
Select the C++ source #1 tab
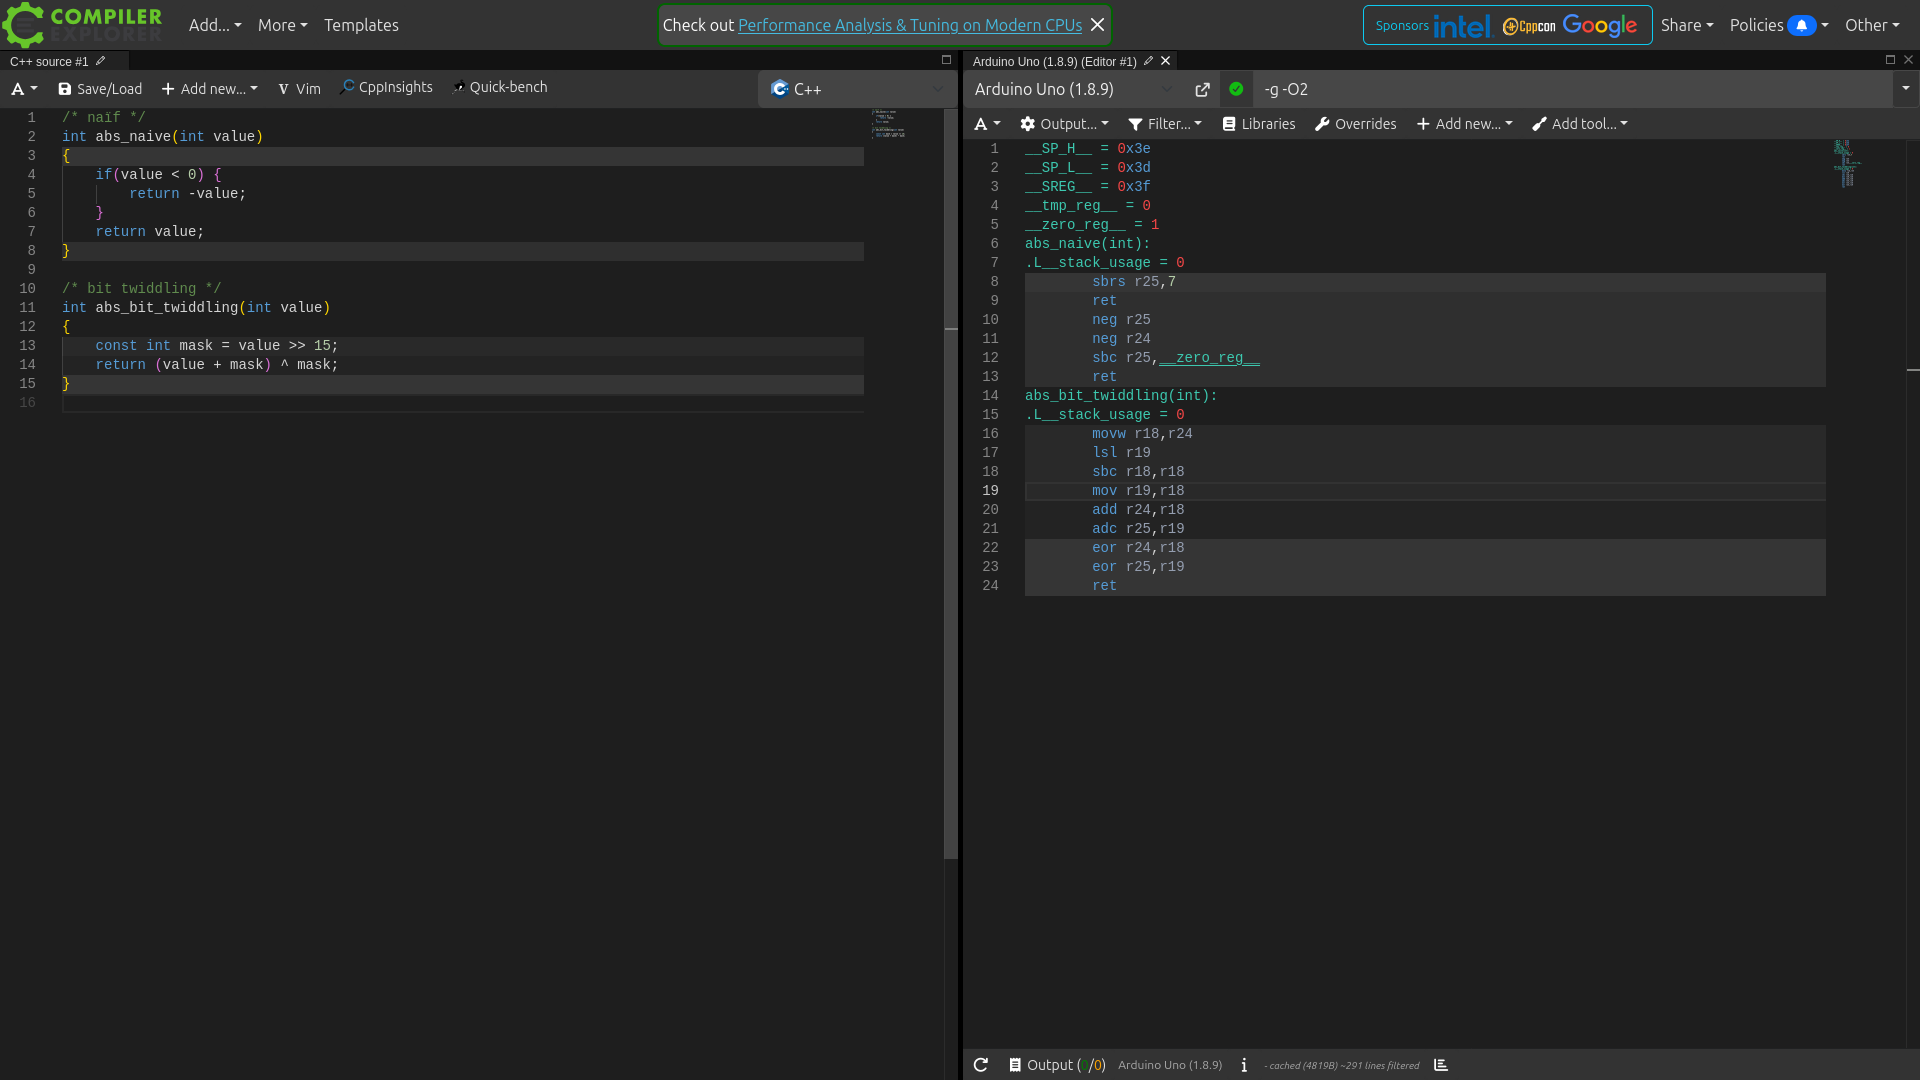pyautogui.click(x=49, y=62)
